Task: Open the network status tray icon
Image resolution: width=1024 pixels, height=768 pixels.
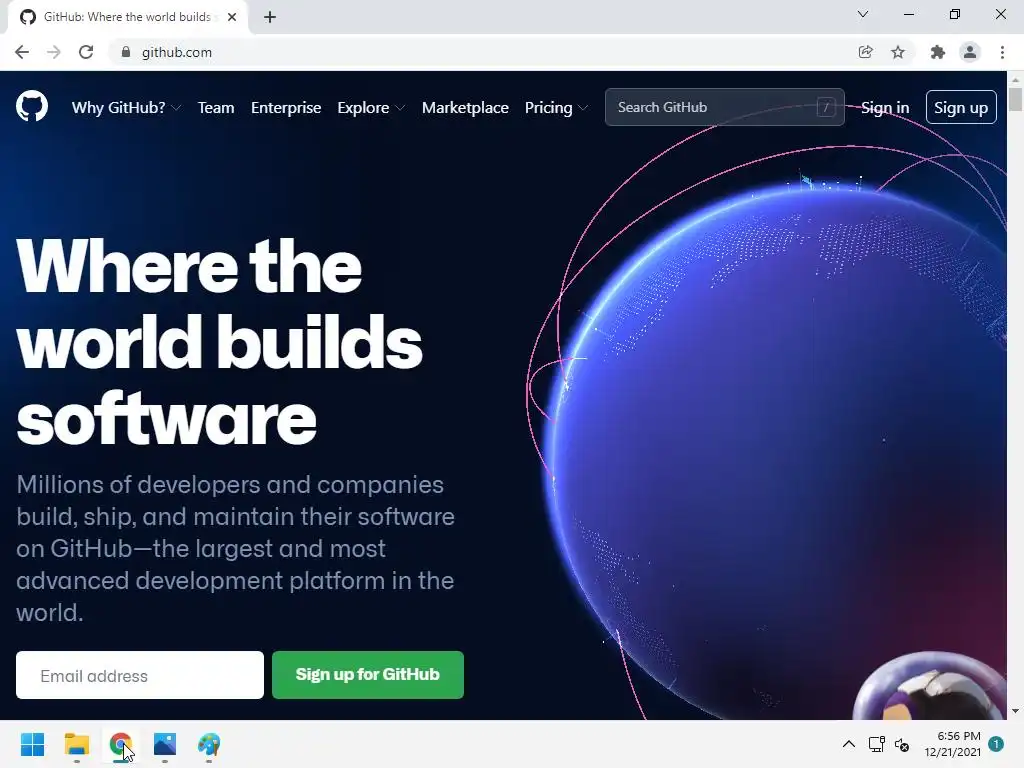Action: click(x=876, y=744)
